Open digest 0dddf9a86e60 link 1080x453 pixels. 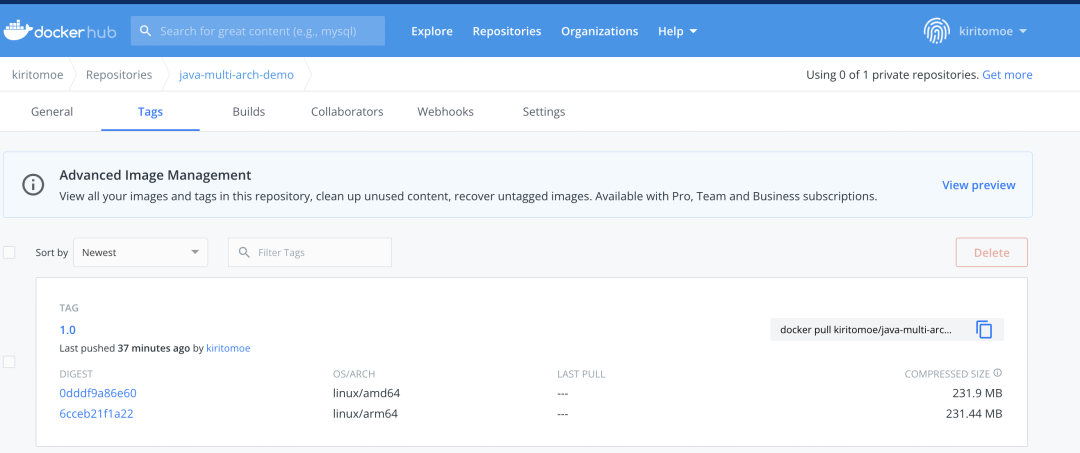(98, 393)
